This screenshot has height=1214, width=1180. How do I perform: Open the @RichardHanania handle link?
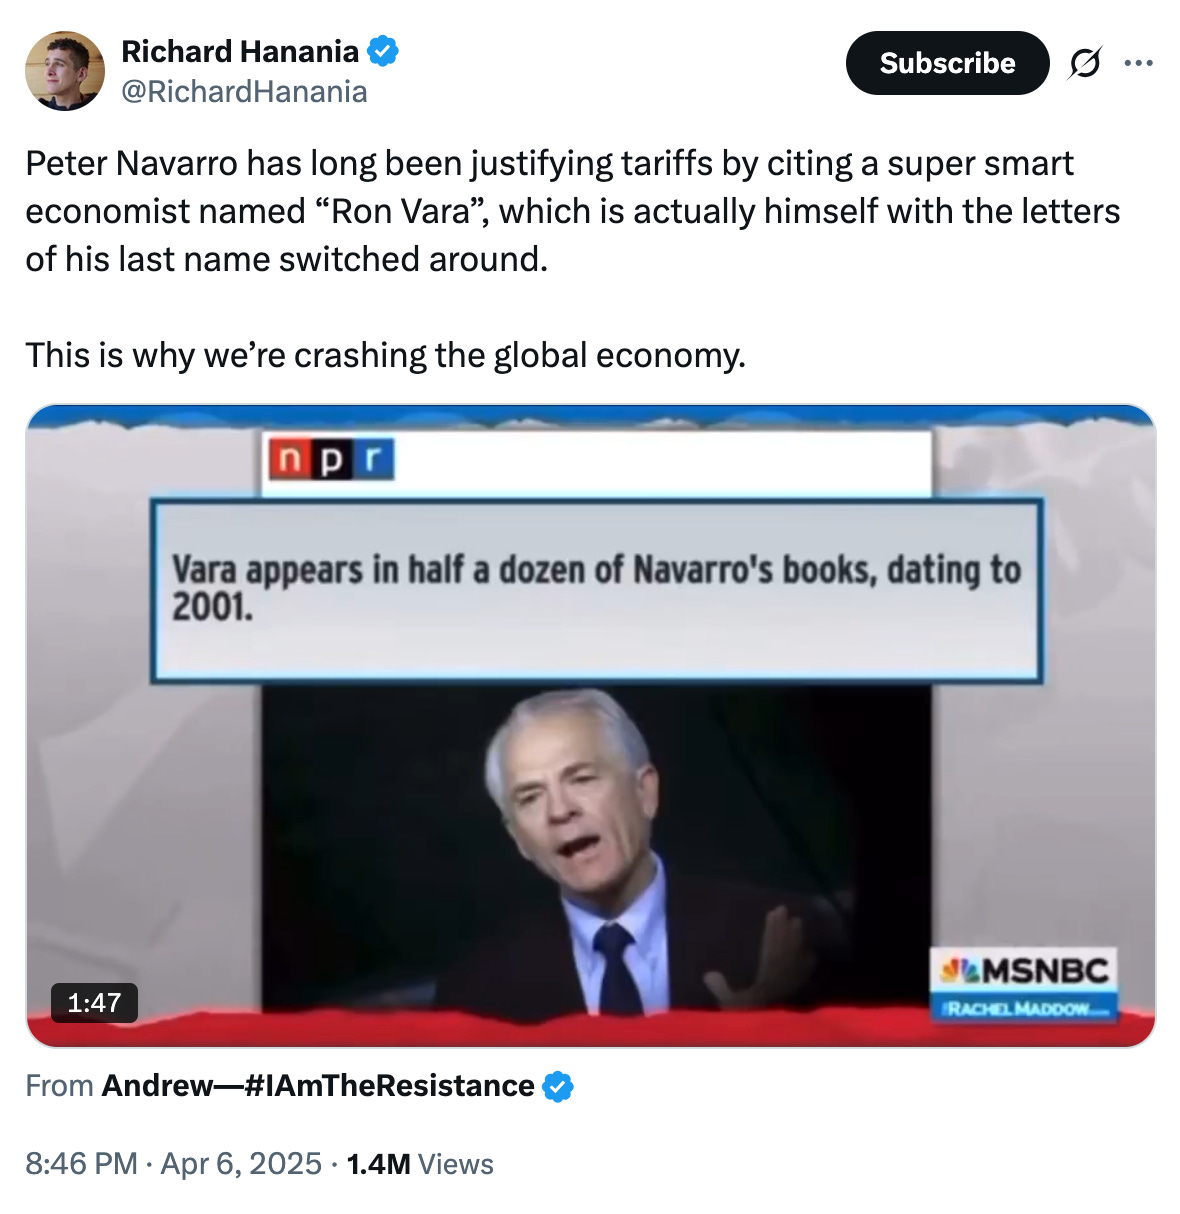click(244, 92)
